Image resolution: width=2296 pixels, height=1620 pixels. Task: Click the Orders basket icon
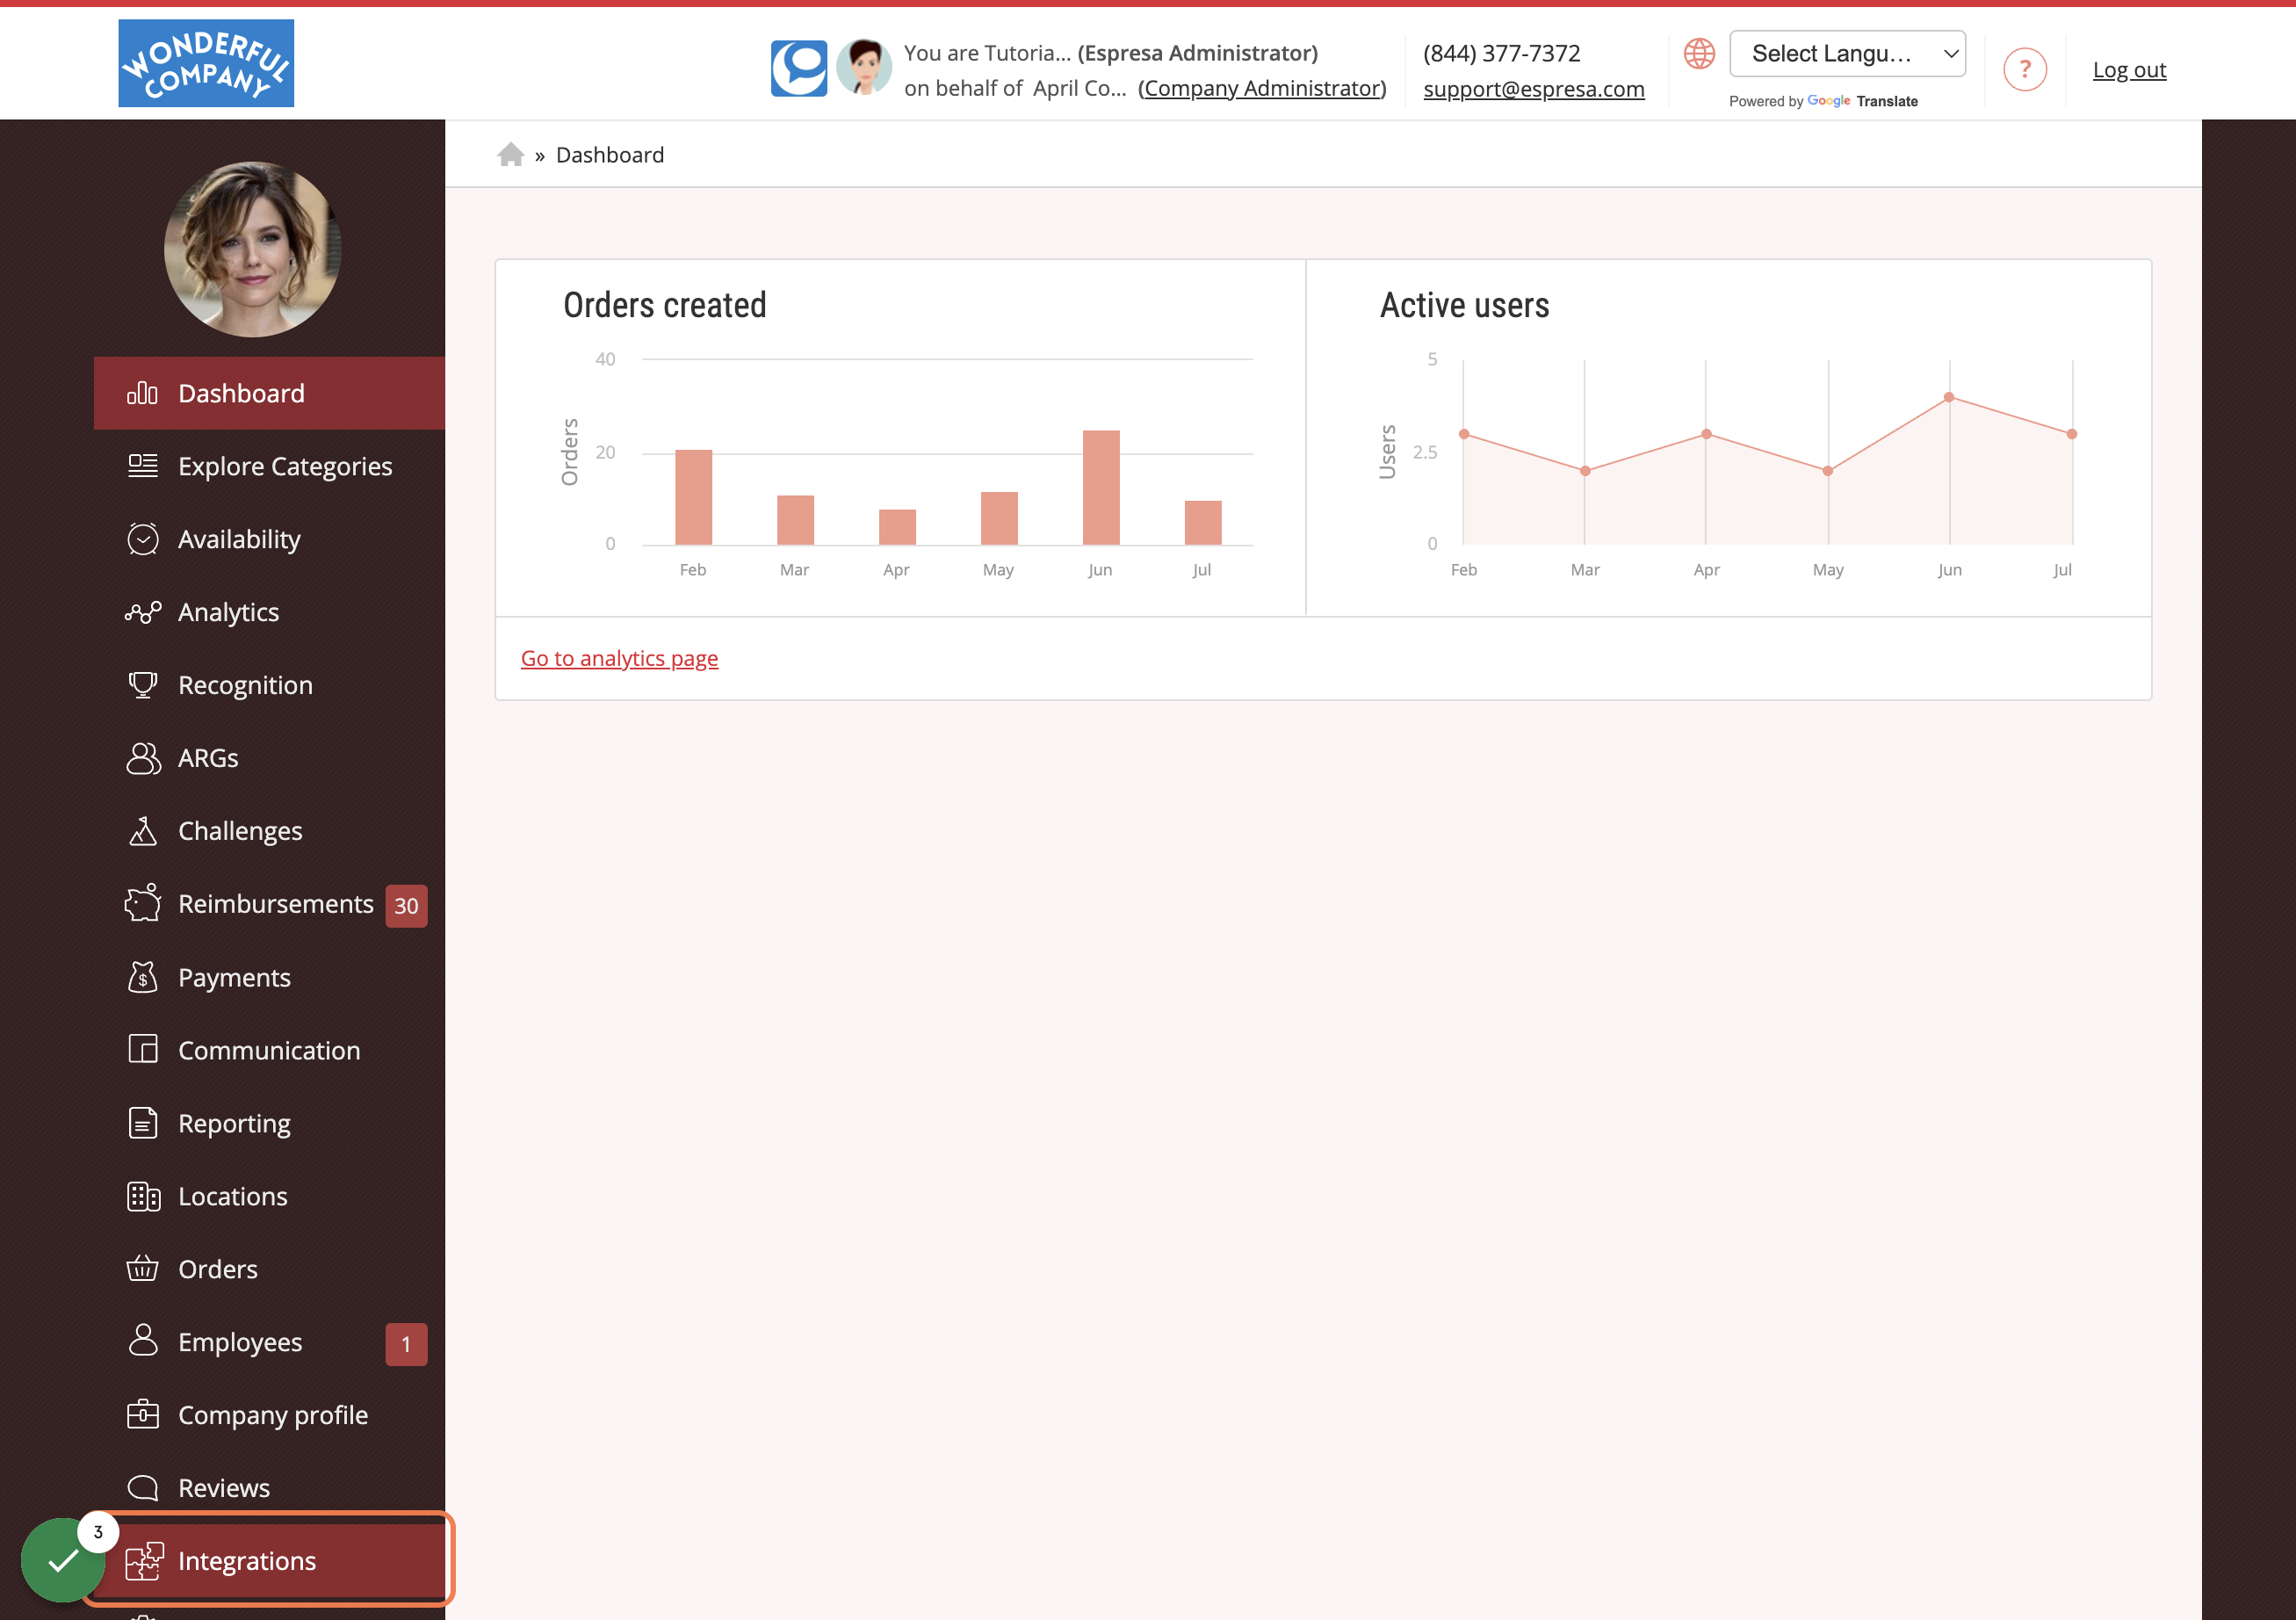click(142, 1268)
